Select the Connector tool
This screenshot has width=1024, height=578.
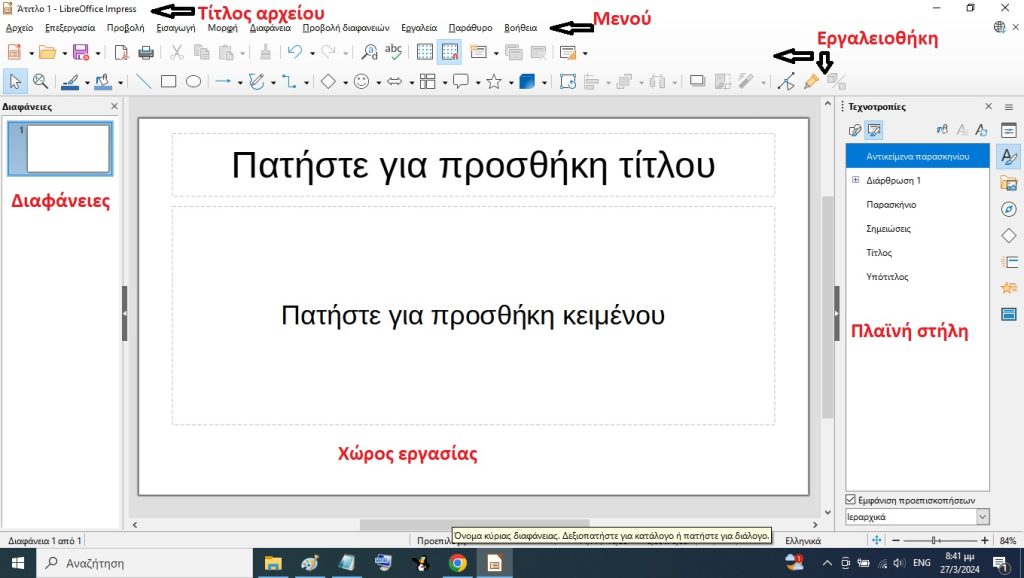(x=289, y=82)
